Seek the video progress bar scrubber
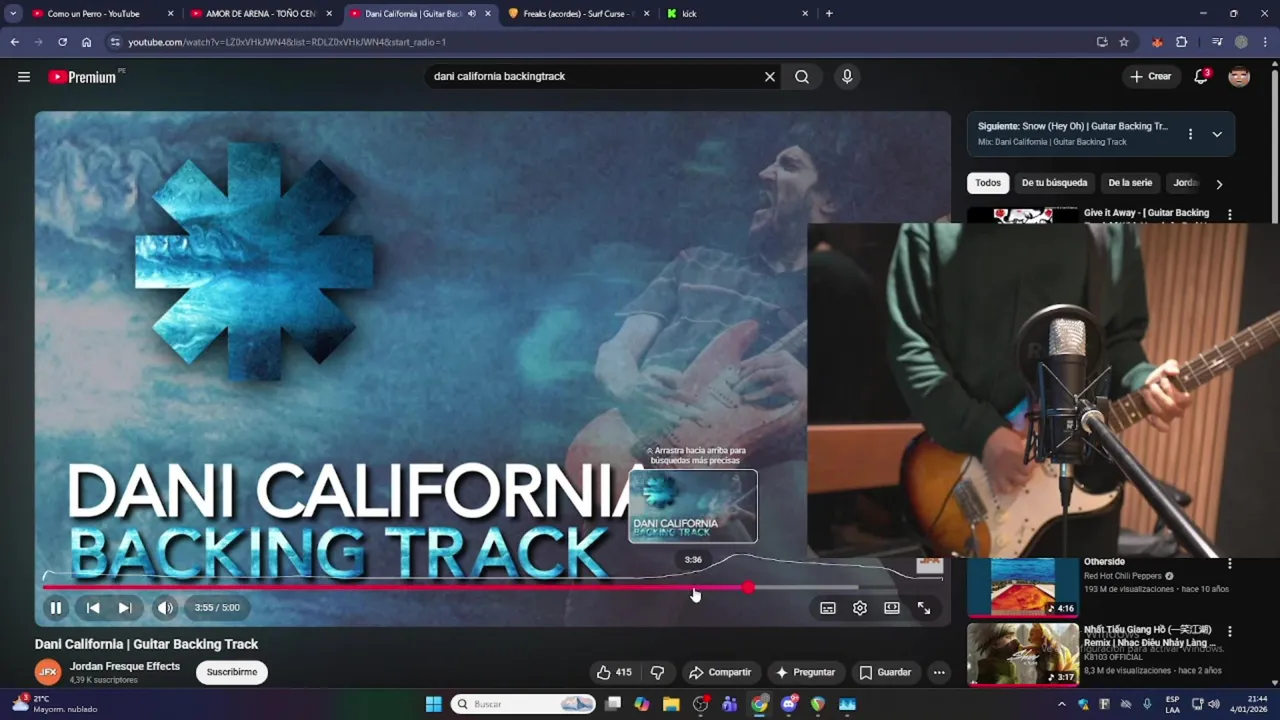Viewport: 1280px width, 720px height. point(749,588)
